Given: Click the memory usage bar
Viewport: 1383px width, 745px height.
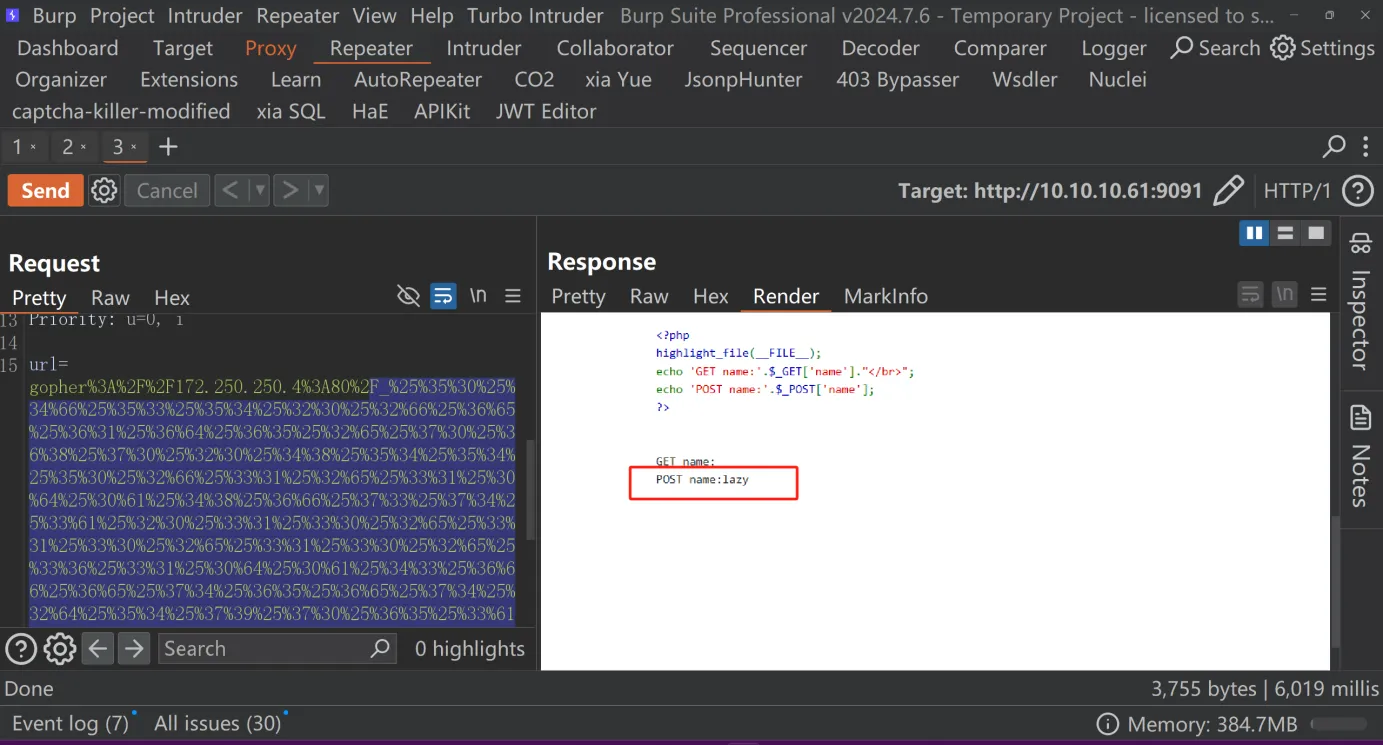Looking at the screenshot, I should (x=1338, y=724).
